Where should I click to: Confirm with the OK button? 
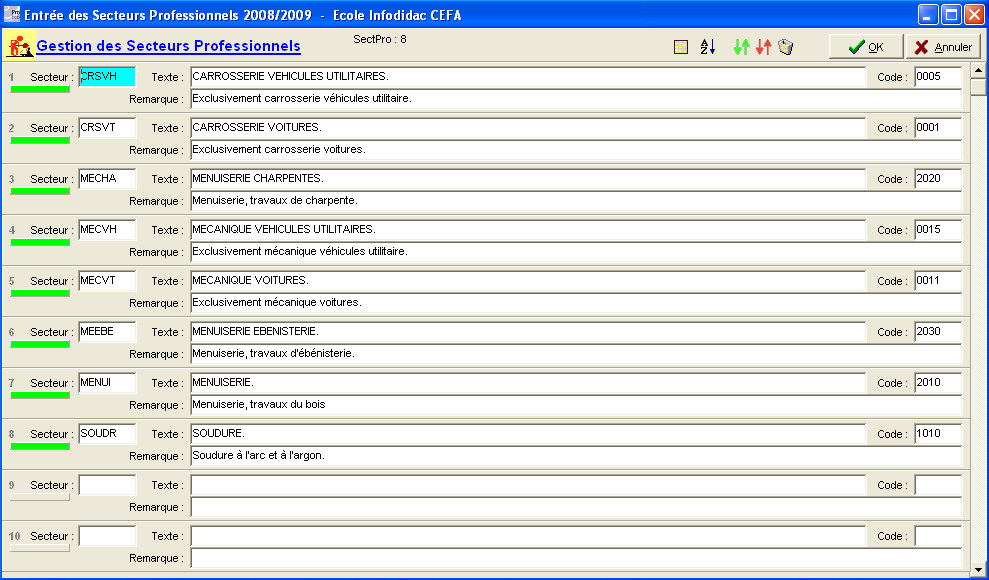pyautogui.click(x=866, y=47)
